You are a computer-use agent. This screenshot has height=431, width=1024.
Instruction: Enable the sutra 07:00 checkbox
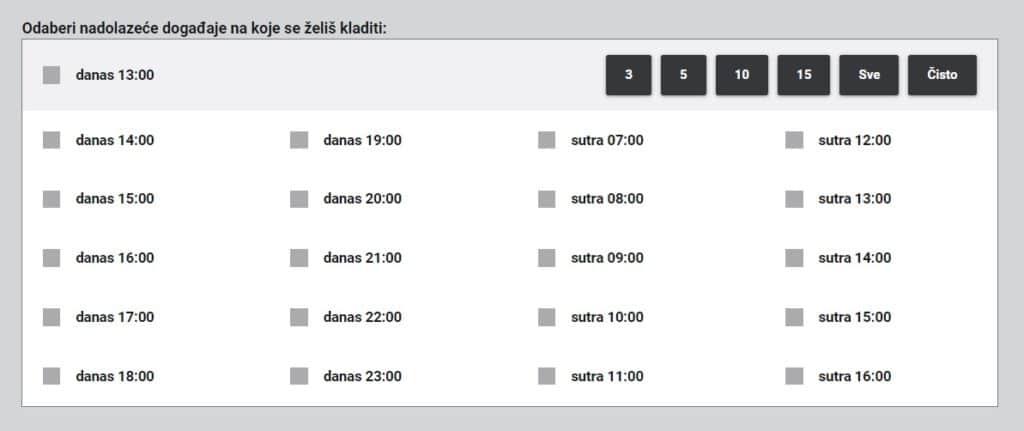(547, 140)
